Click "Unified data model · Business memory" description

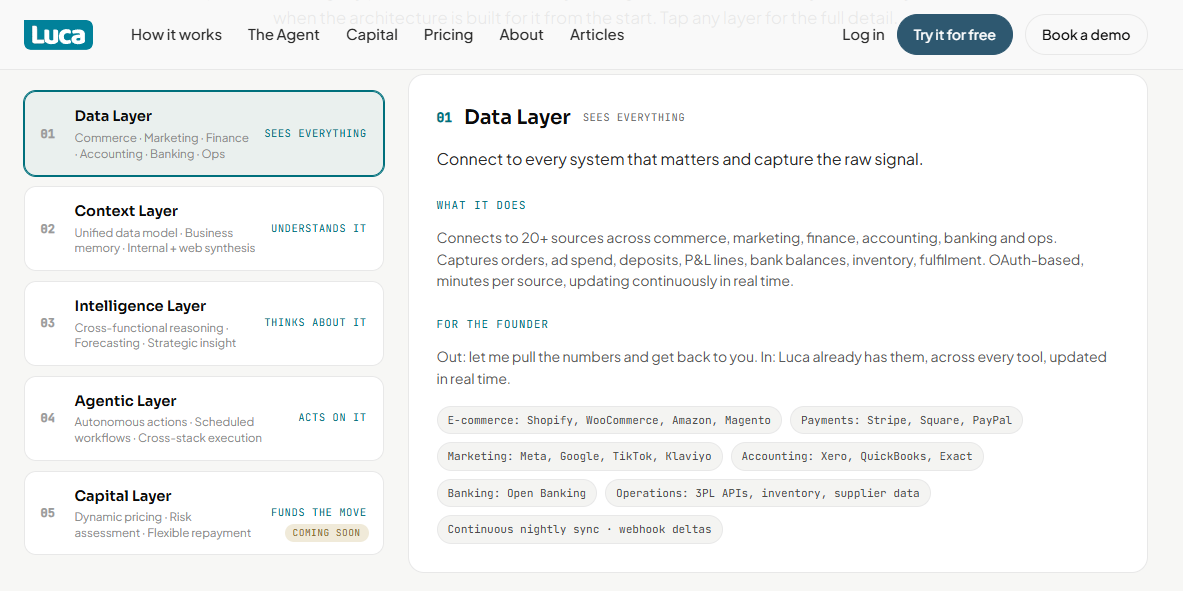164,241
